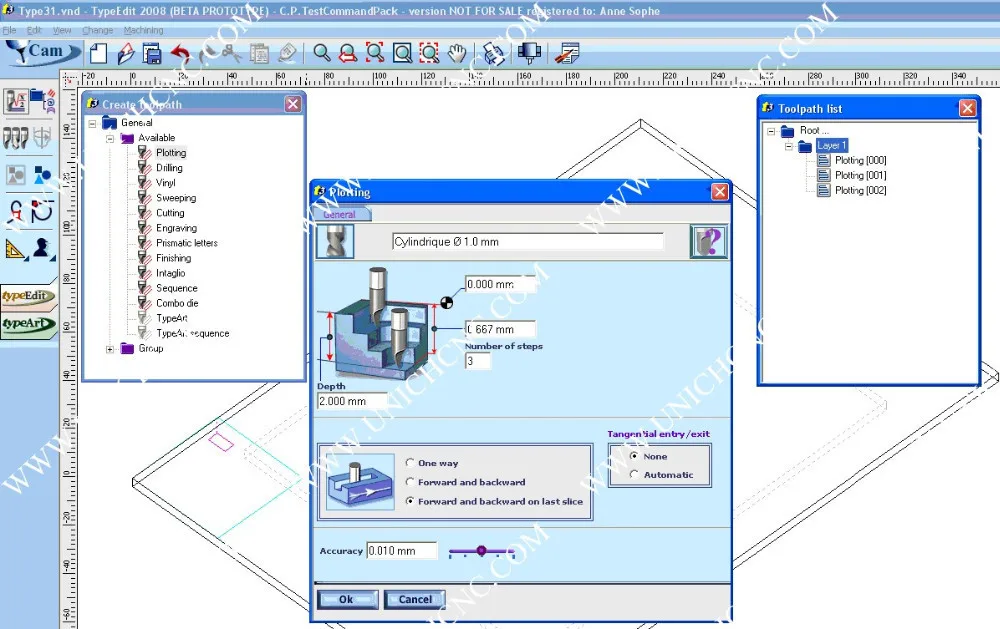Adjust the Accuracy slider handle
1000x629 pixels.
(x=482, y=551)
